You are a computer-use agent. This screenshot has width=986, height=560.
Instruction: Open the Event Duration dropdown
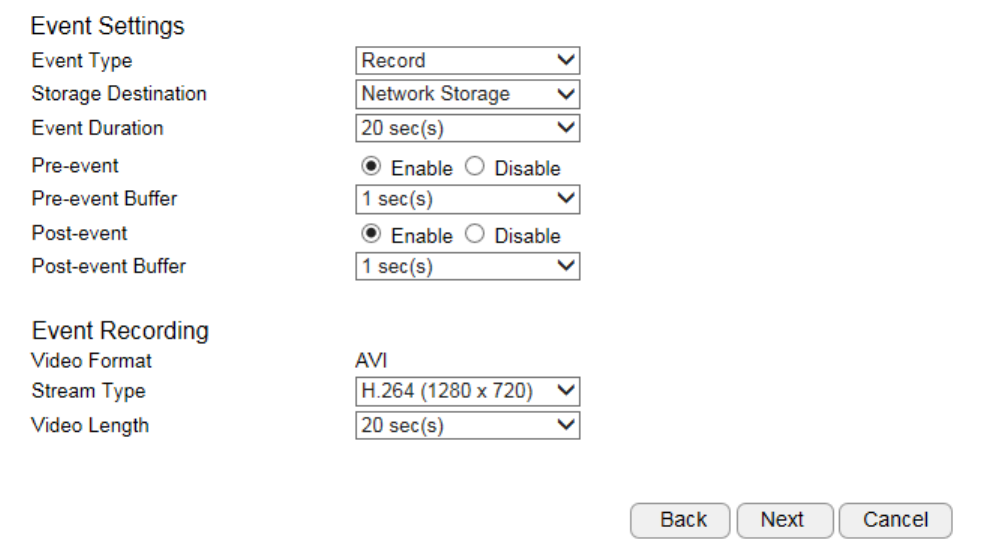pos(467,128)
